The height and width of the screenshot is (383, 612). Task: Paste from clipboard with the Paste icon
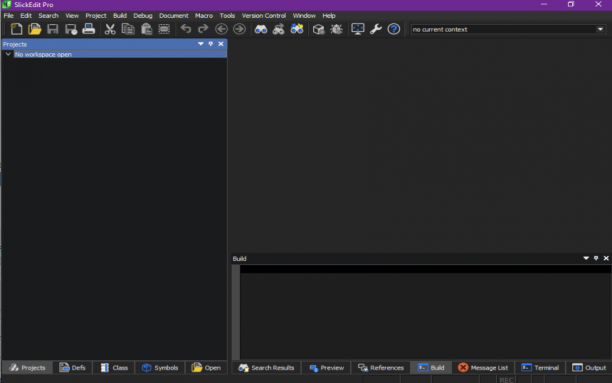[146, 29]
